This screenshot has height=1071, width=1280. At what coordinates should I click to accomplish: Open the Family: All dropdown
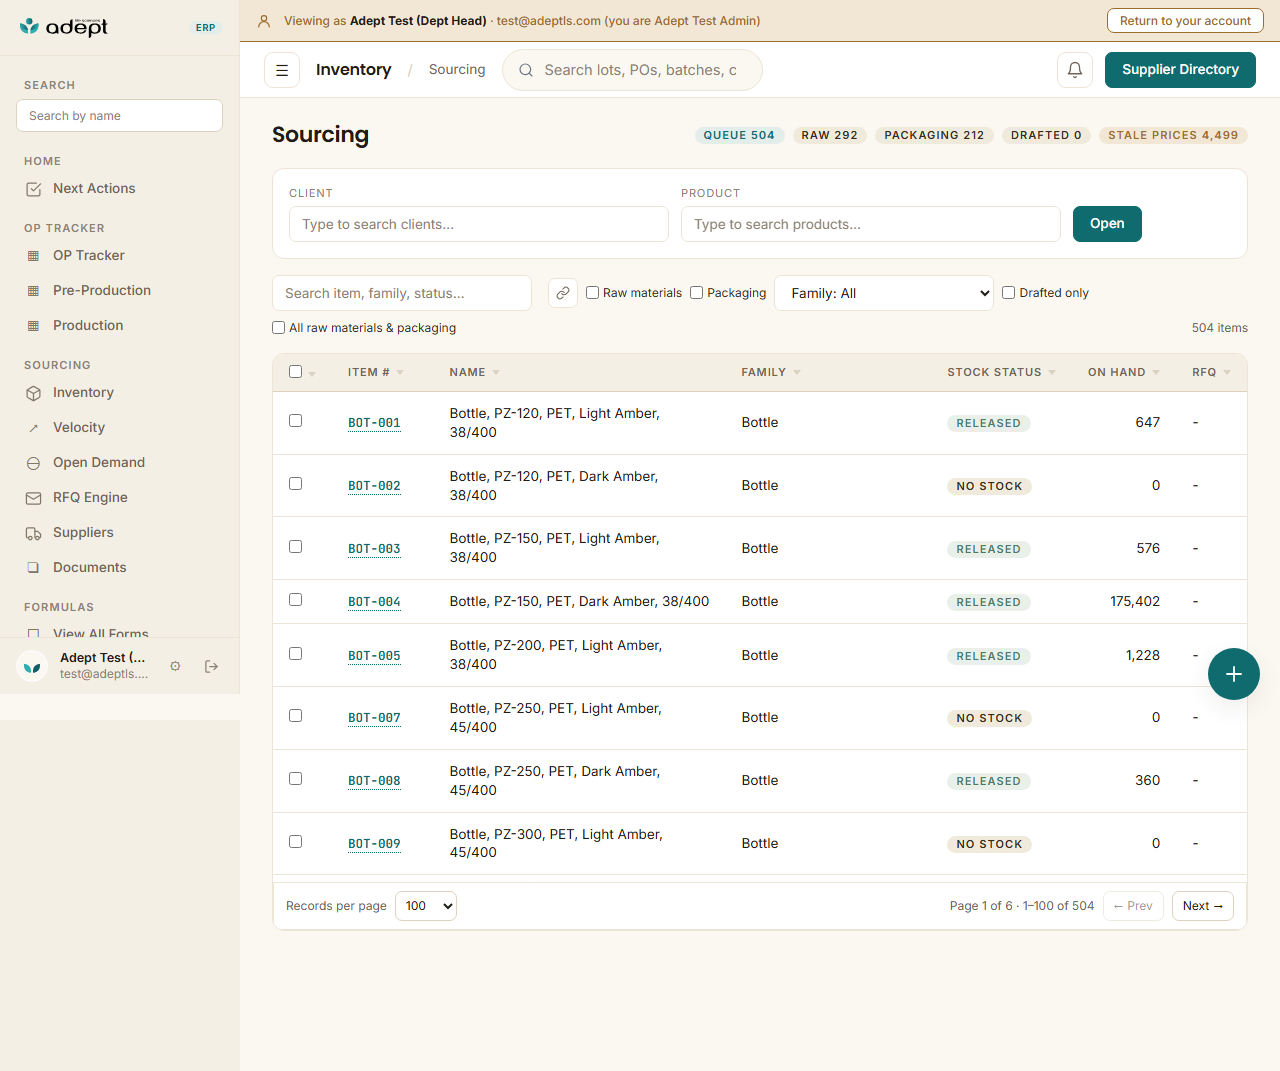(x=884, y=293)
